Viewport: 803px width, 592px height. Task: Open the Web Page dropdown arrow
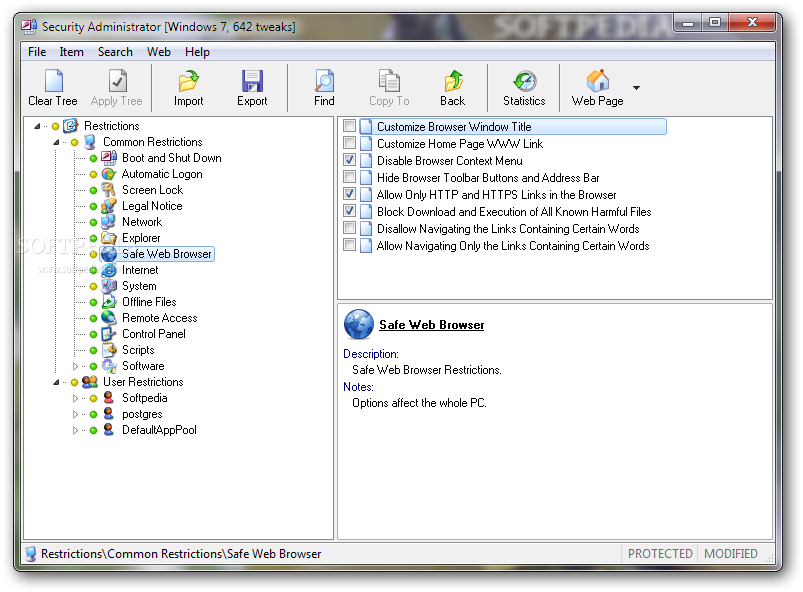click(636, 88)
